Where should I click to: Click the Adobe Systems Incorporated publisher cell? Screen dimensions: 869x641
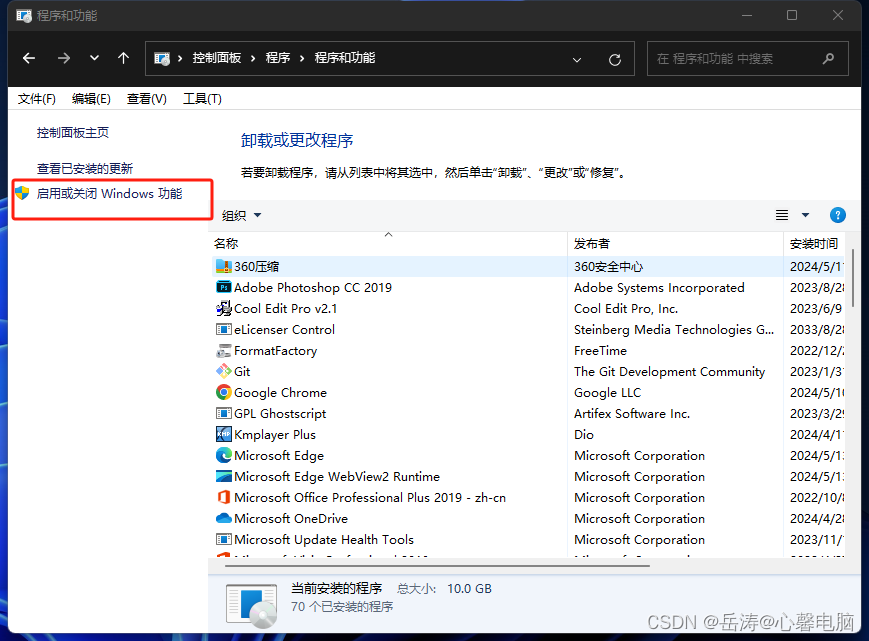click(659, 288)
